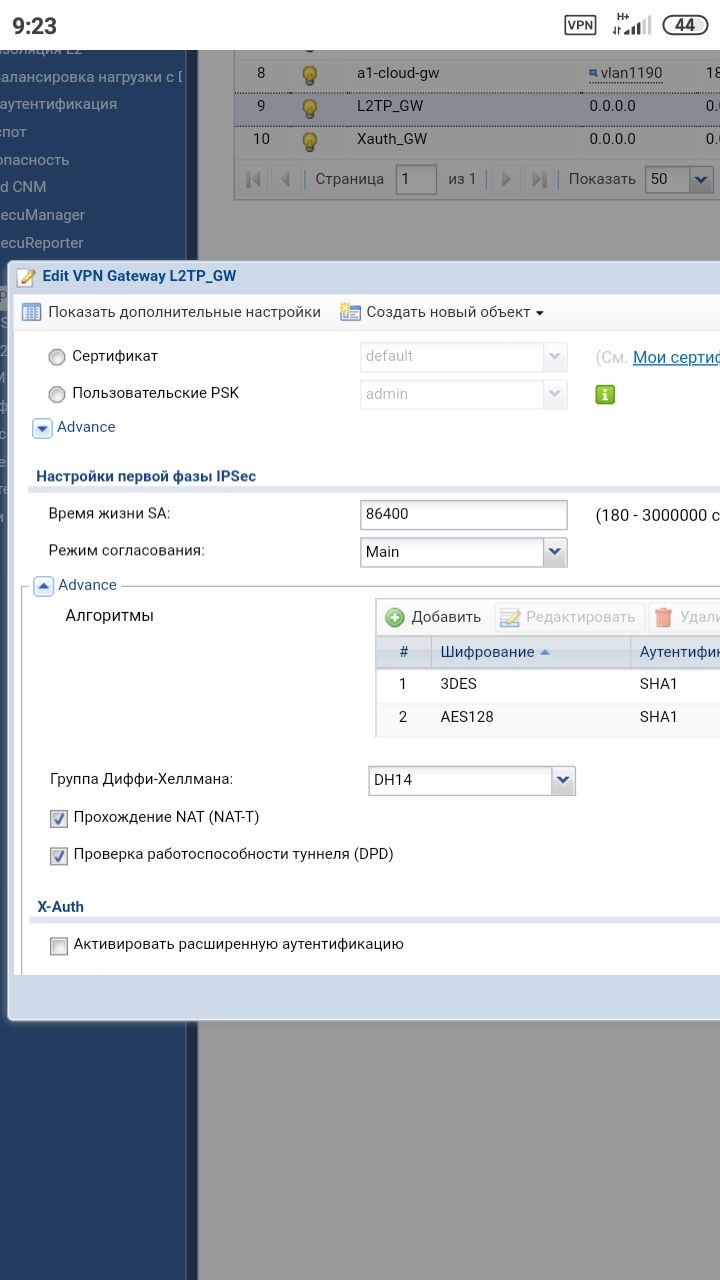The image size is (720, 1280).
Task: Click the Аутентификация column header in algorithms
Action: click(x=676, y=652)
